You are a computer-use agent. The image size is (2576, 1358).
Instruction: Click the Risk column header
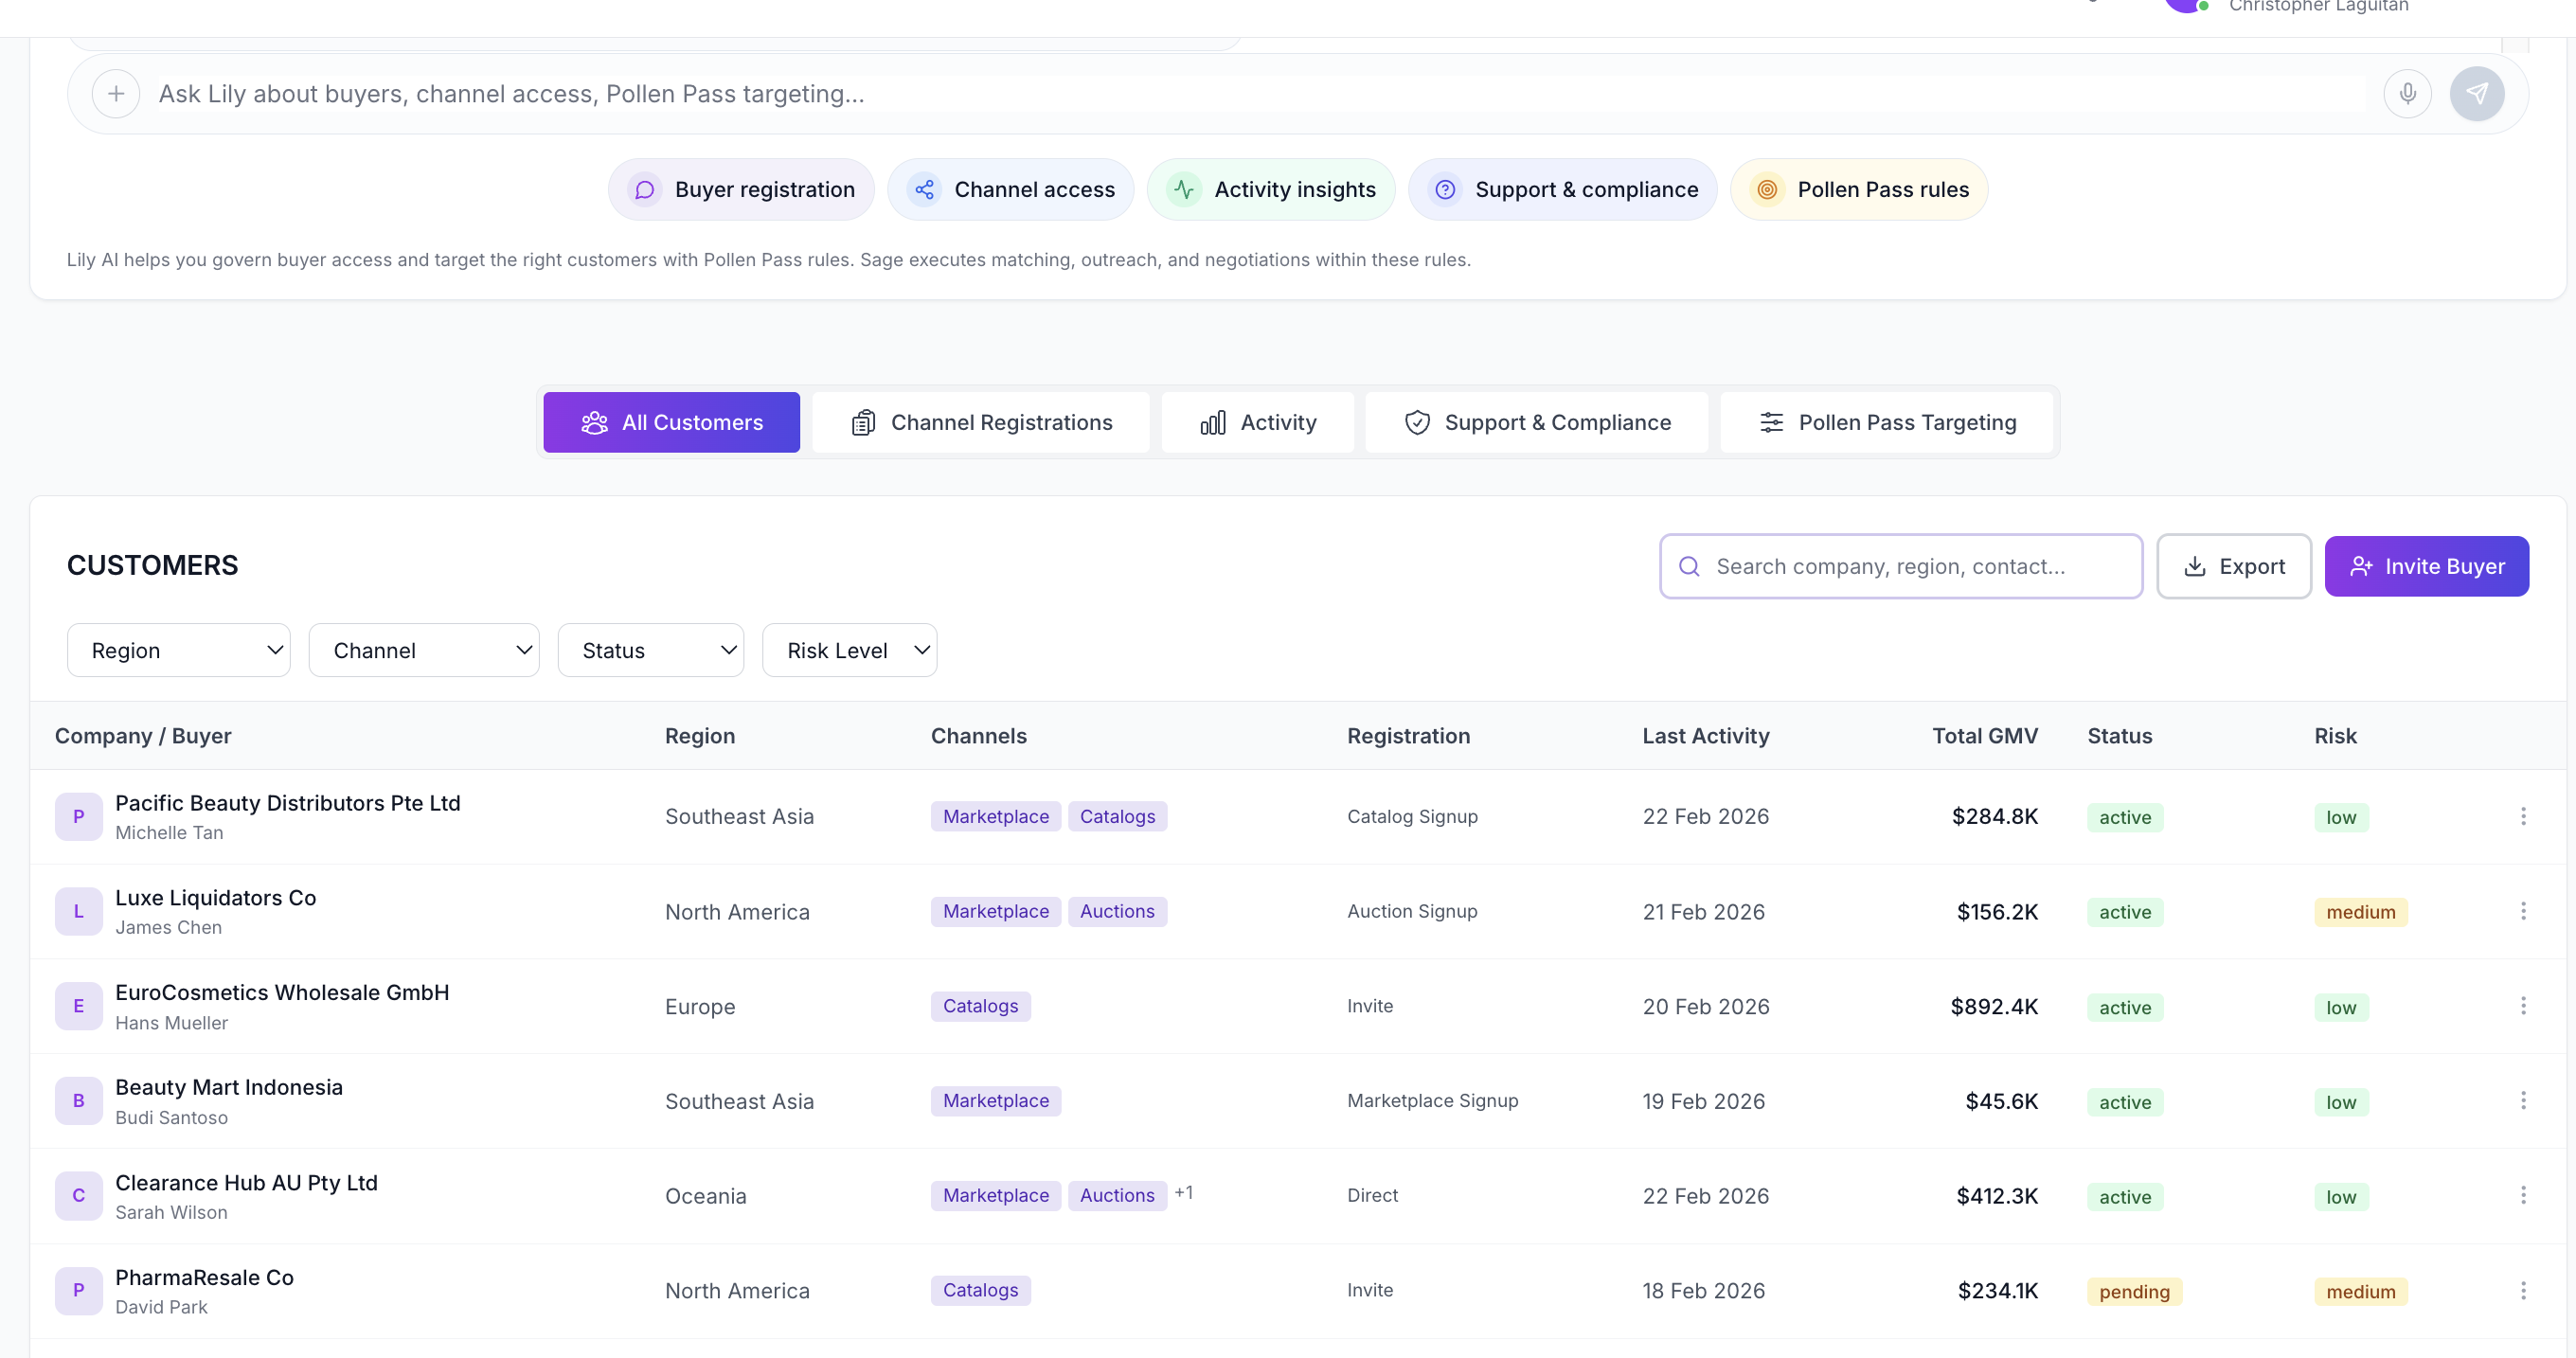[2335, 736]
